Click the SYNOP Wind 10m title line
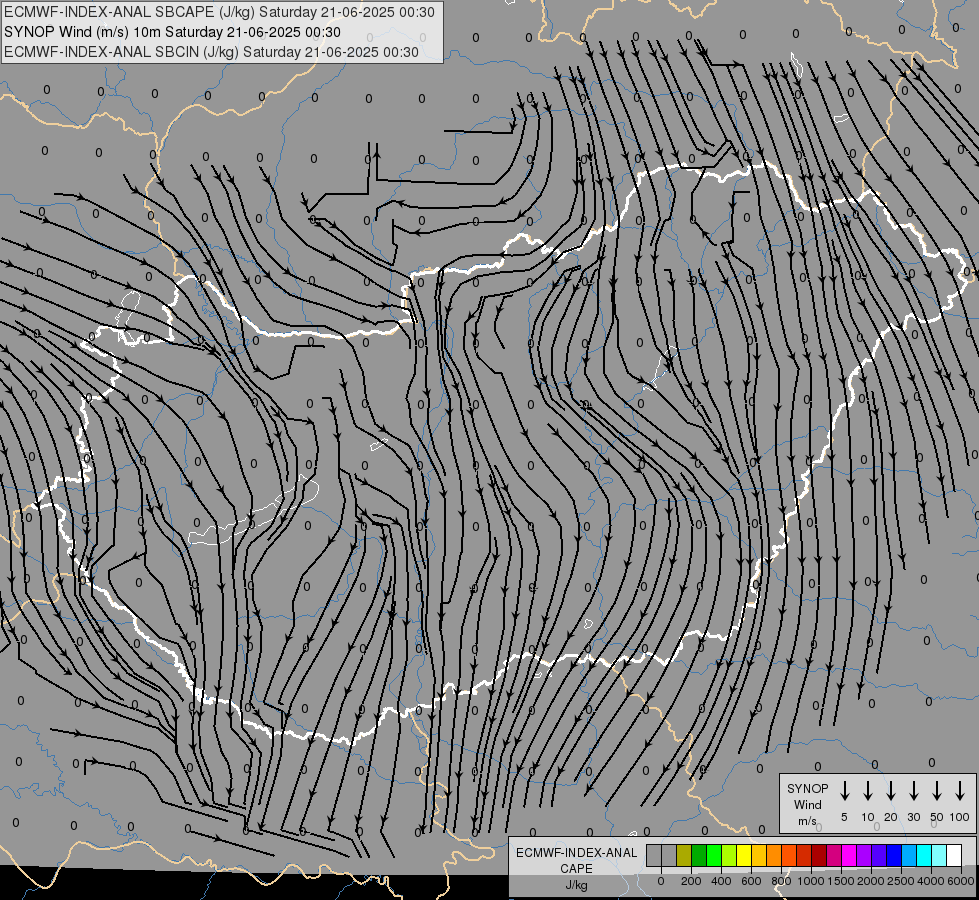979x900 pixels. tap(172, 32)
